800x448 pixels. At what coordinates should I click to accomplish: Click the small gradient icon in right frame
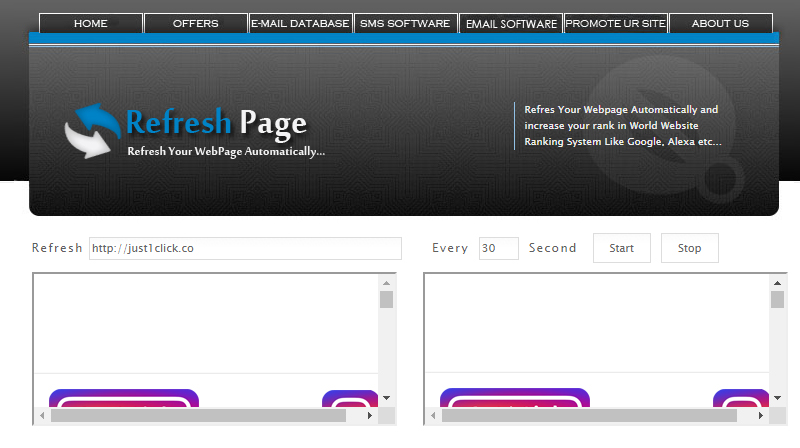[741, 399]
